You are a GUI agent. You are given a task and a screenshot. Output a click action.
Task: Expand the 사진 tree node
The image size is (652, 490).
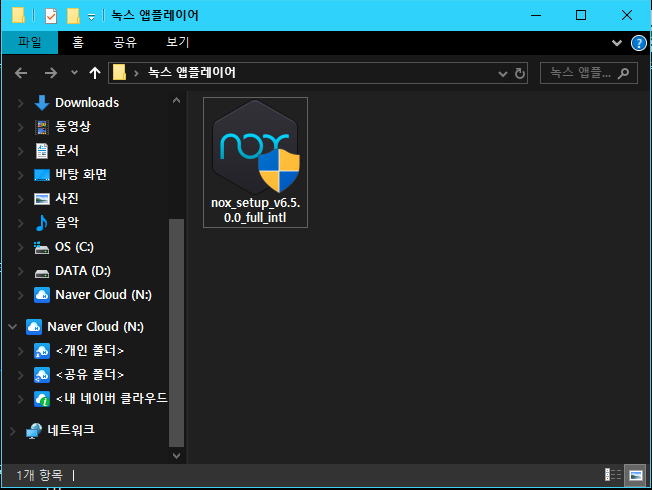point(20,199)
